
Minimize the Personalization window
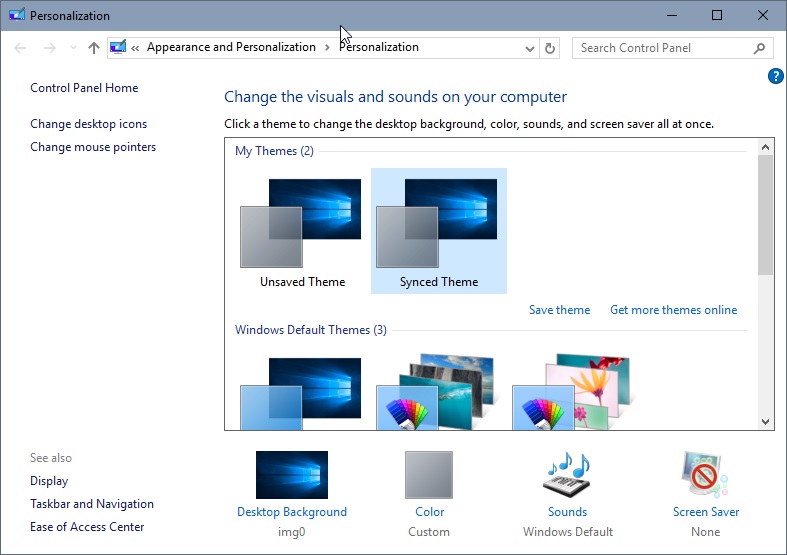click(x=672, y=15)
